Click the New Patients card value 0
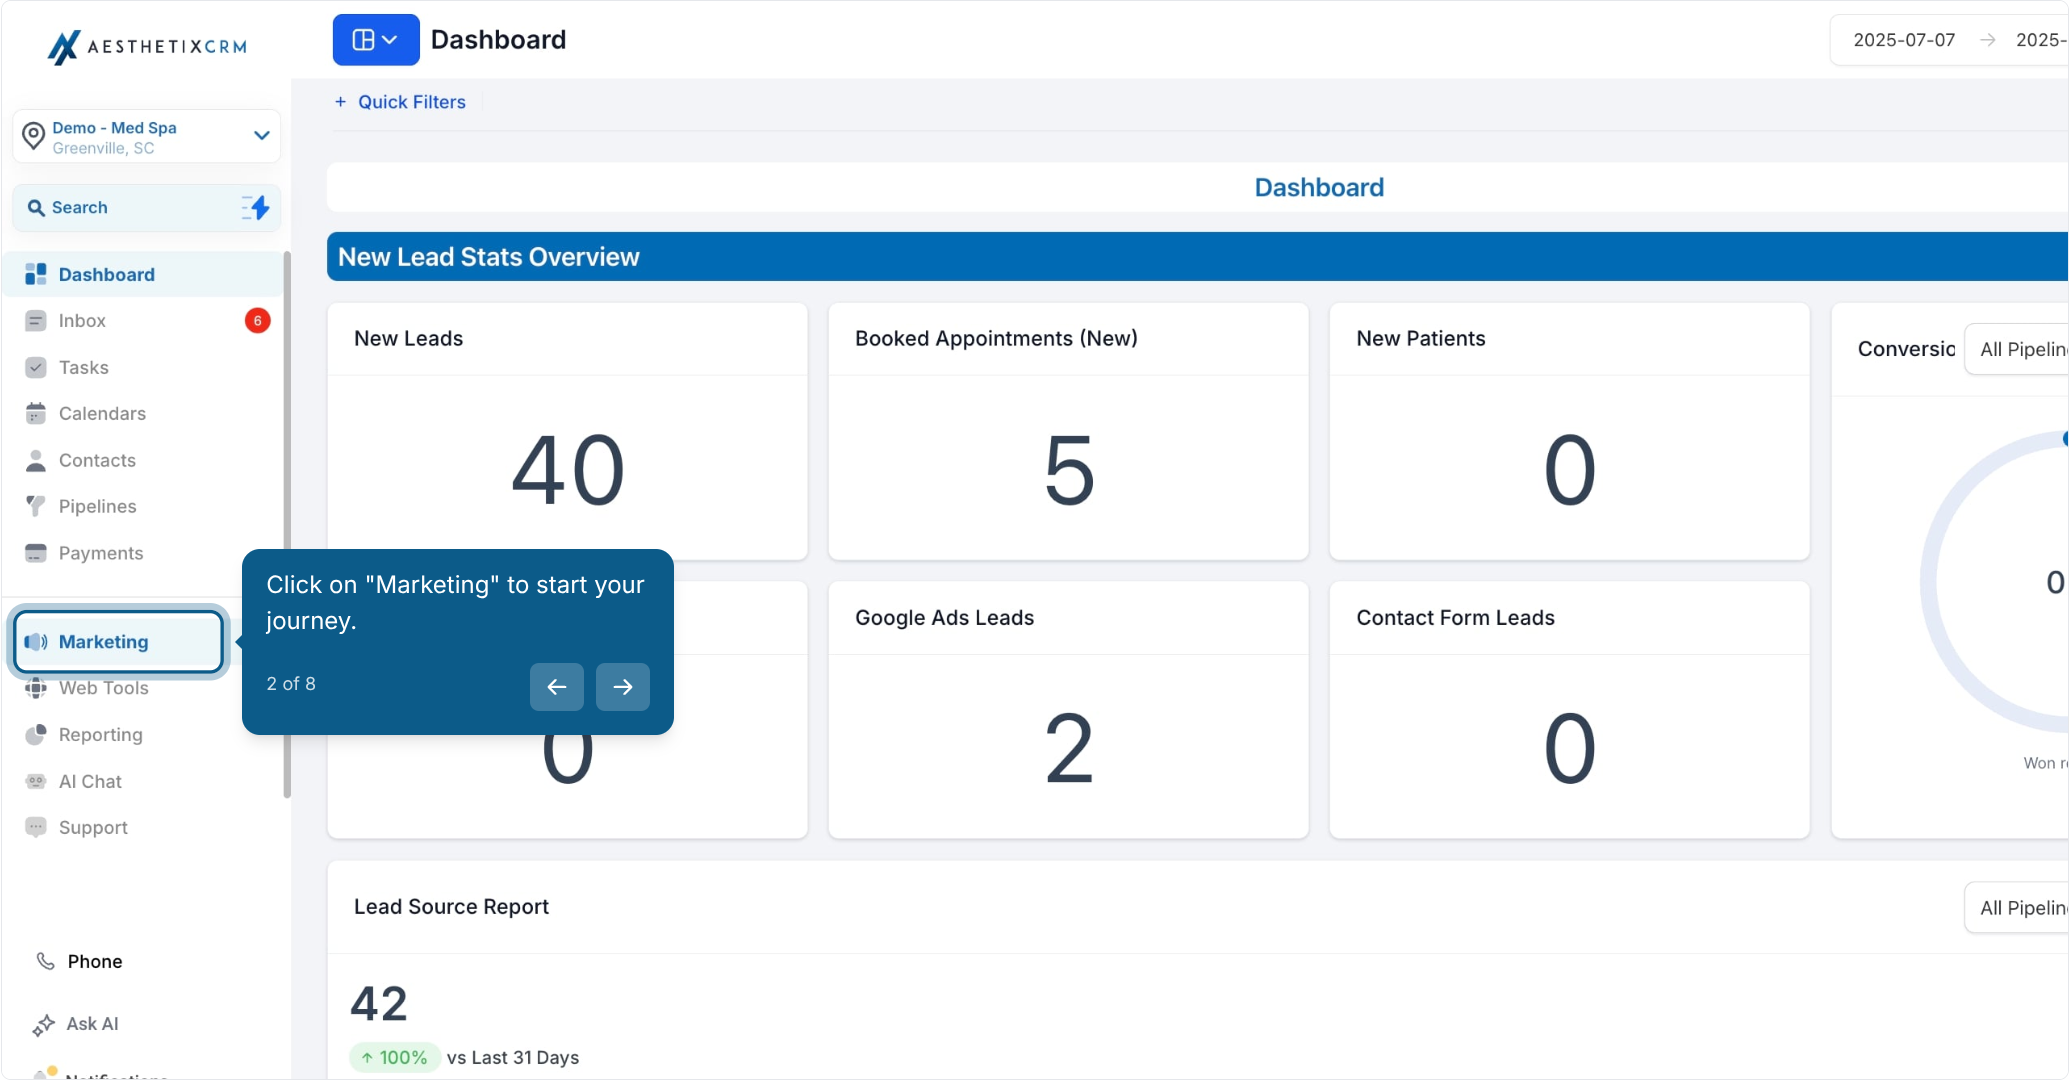The image size is (2070, 1080). coord(1569,470)
